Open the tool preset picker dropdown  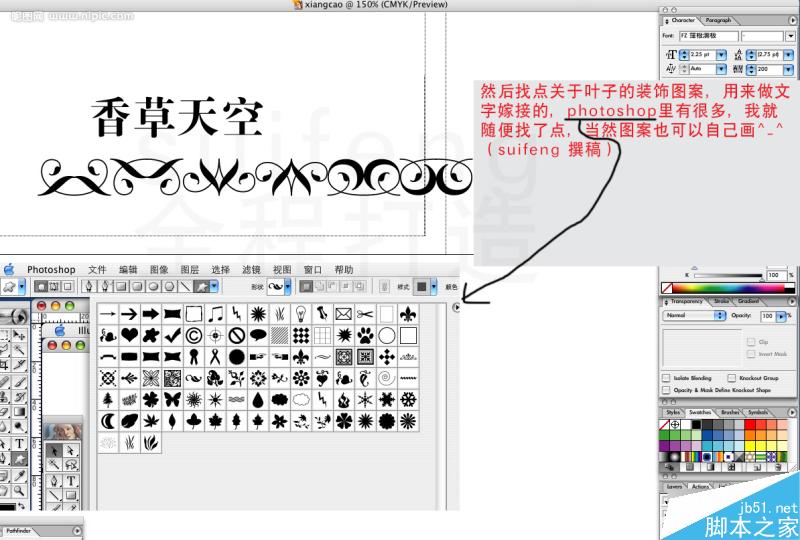coord(21,286)
